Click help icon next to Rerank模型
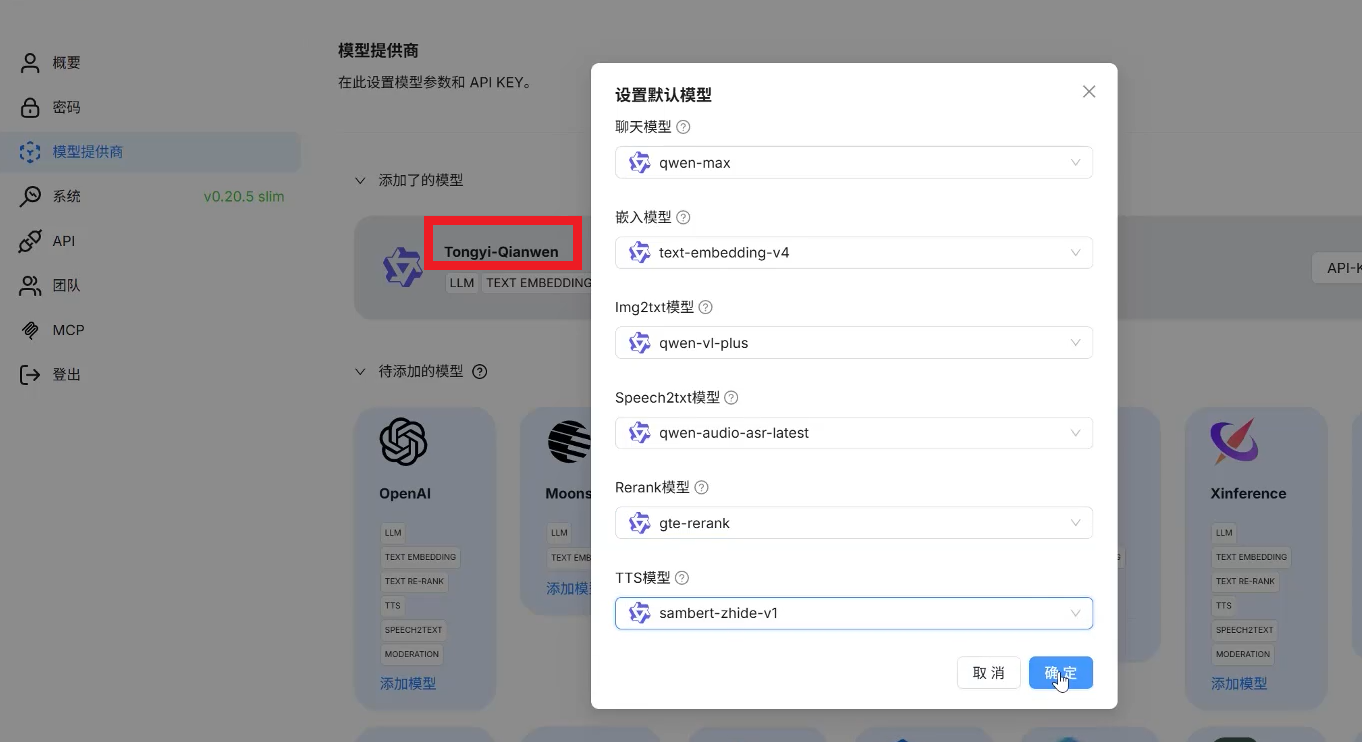 pos(701,487)
